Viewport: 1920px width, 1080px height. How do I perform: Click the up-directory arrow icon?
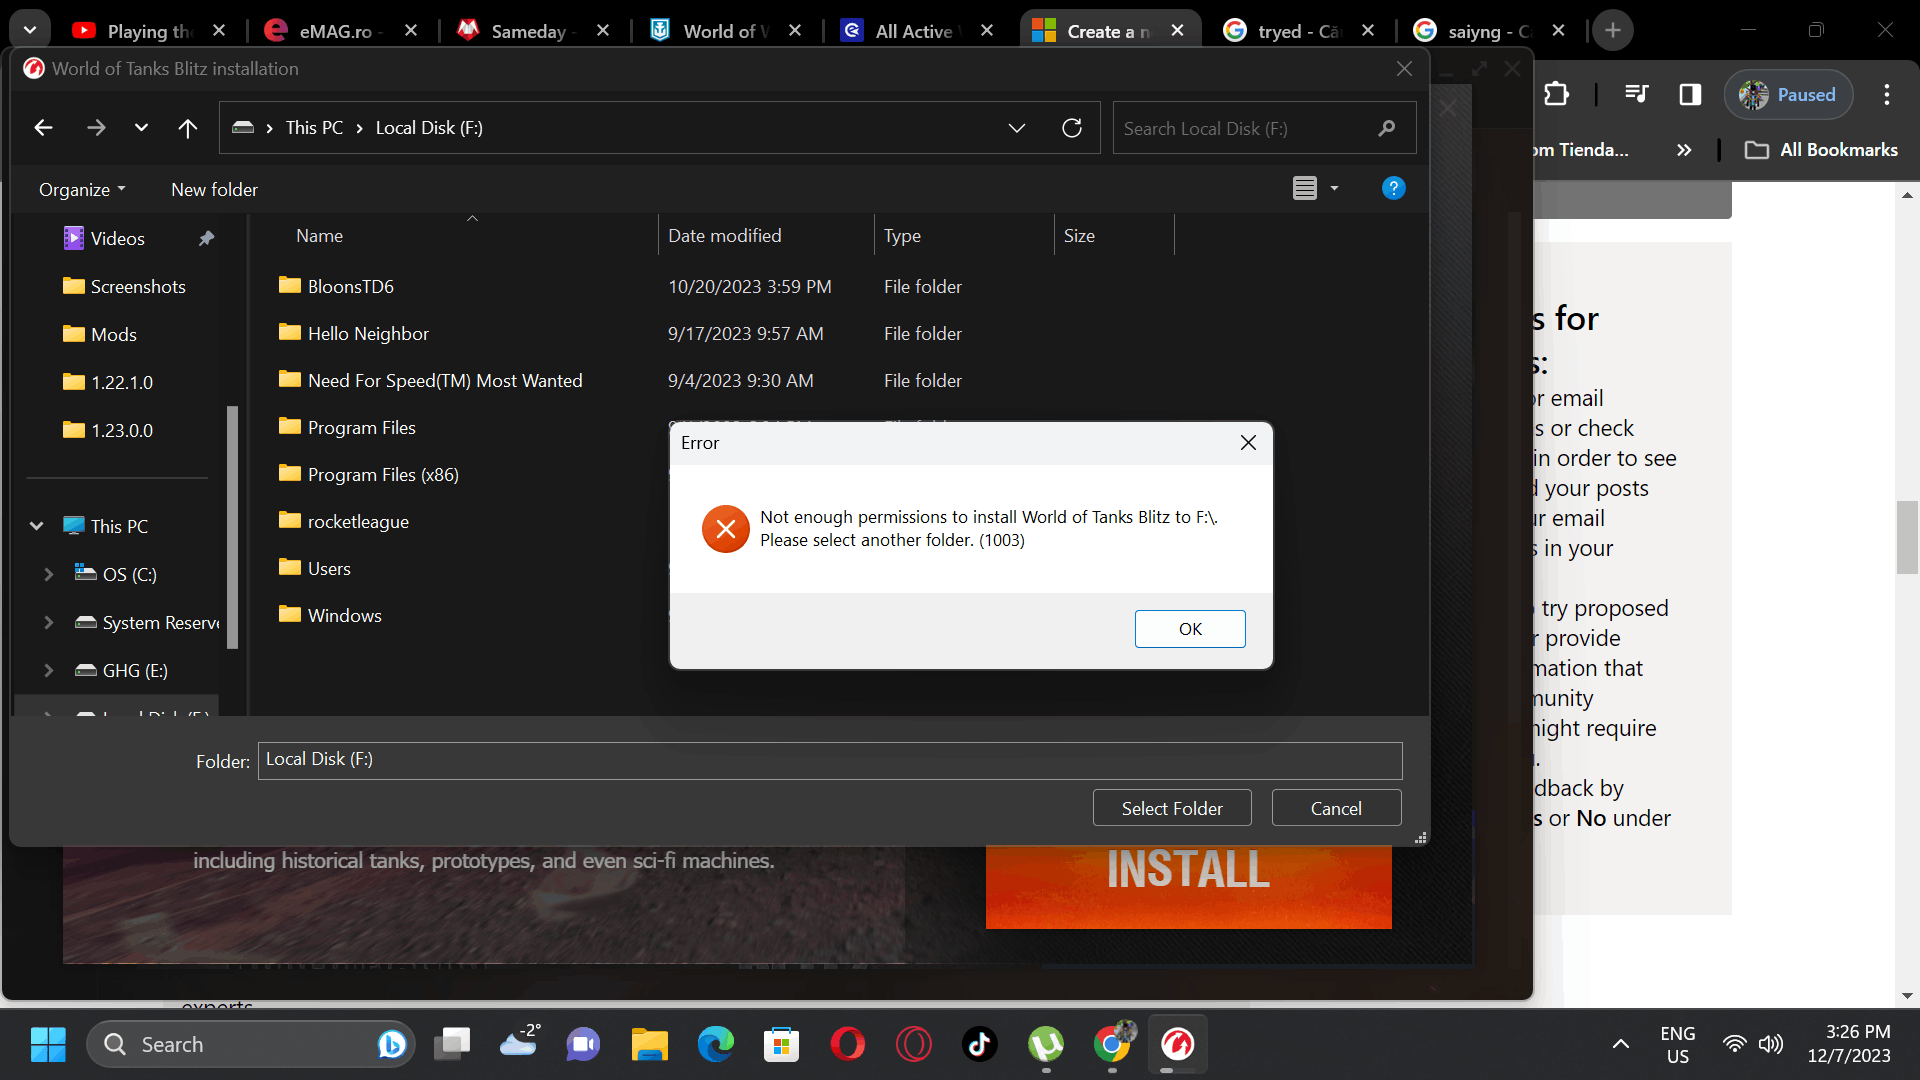pos(187,128)
